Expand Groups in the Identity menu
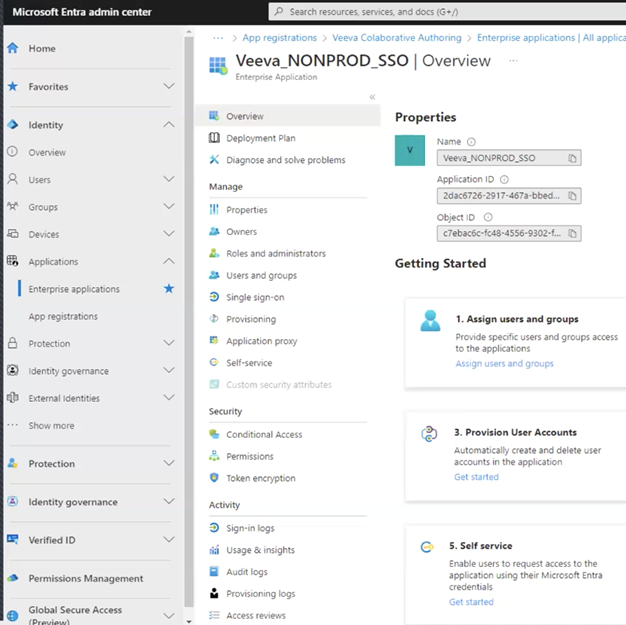Viewport: 626px width, 625px height. pos(169,206)
